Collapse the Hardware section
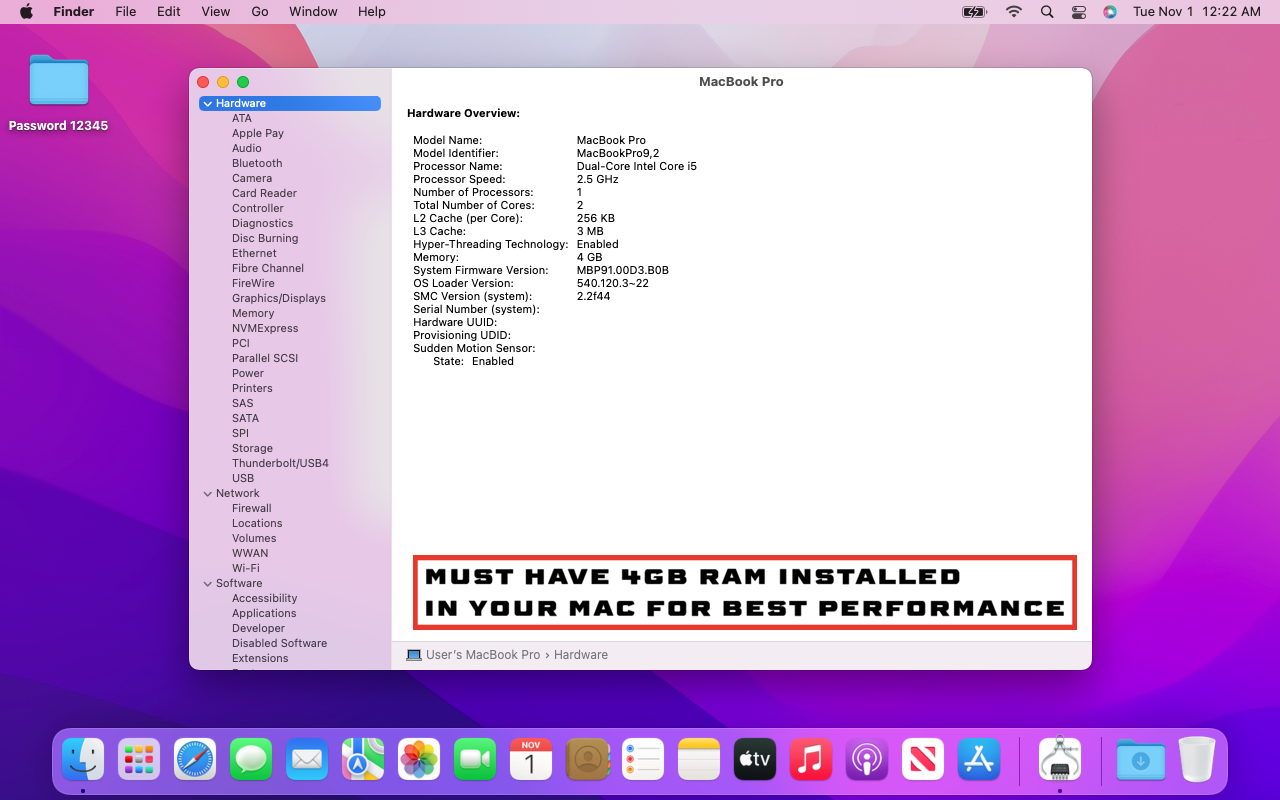The width and height of the screenshot is (1280, 800). click(x=207, y=103)
